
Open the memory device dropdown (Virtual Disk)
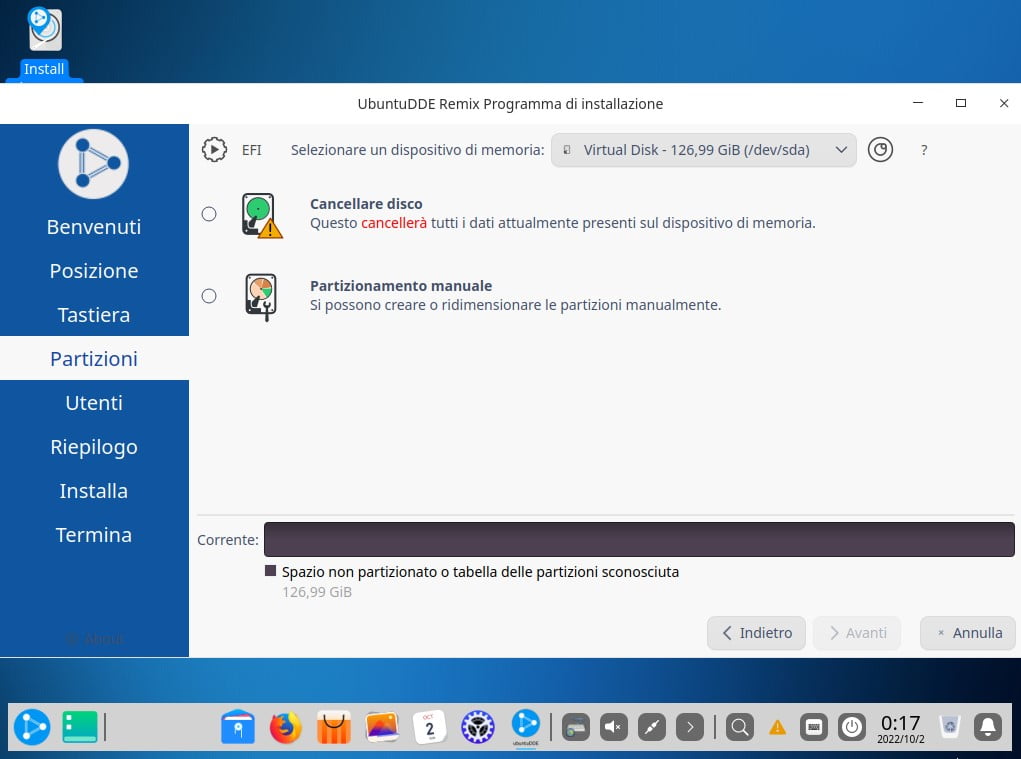coord(703,150)
